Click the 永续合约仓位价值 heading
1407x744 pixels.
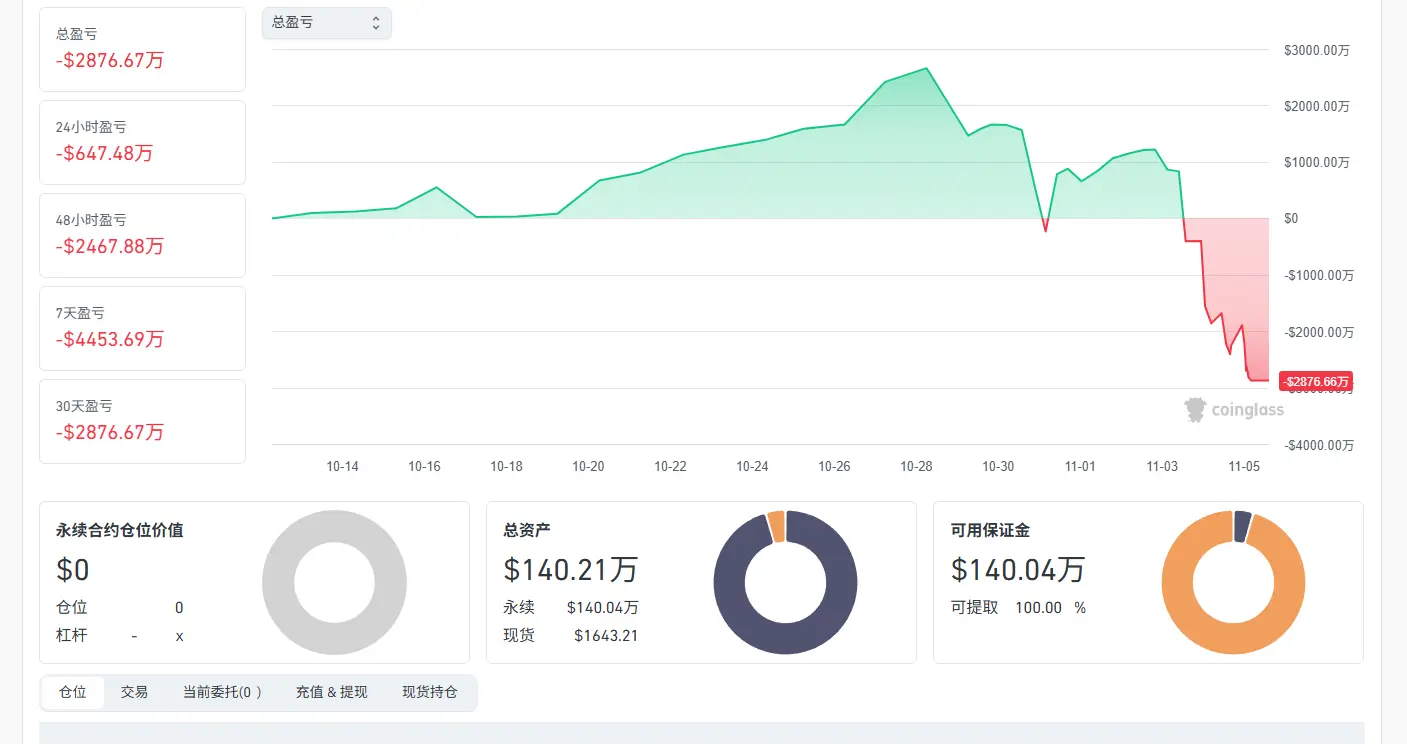120,530
